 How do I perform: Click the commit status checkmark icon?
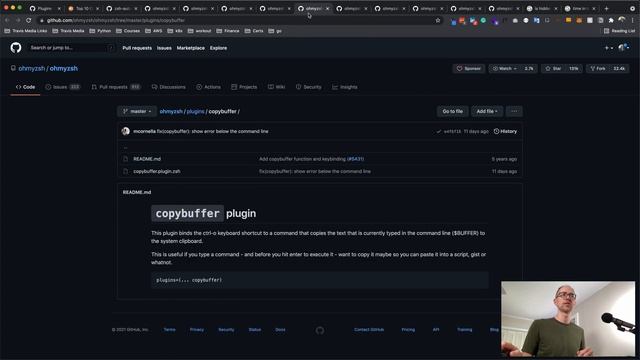tap(439, 131)
